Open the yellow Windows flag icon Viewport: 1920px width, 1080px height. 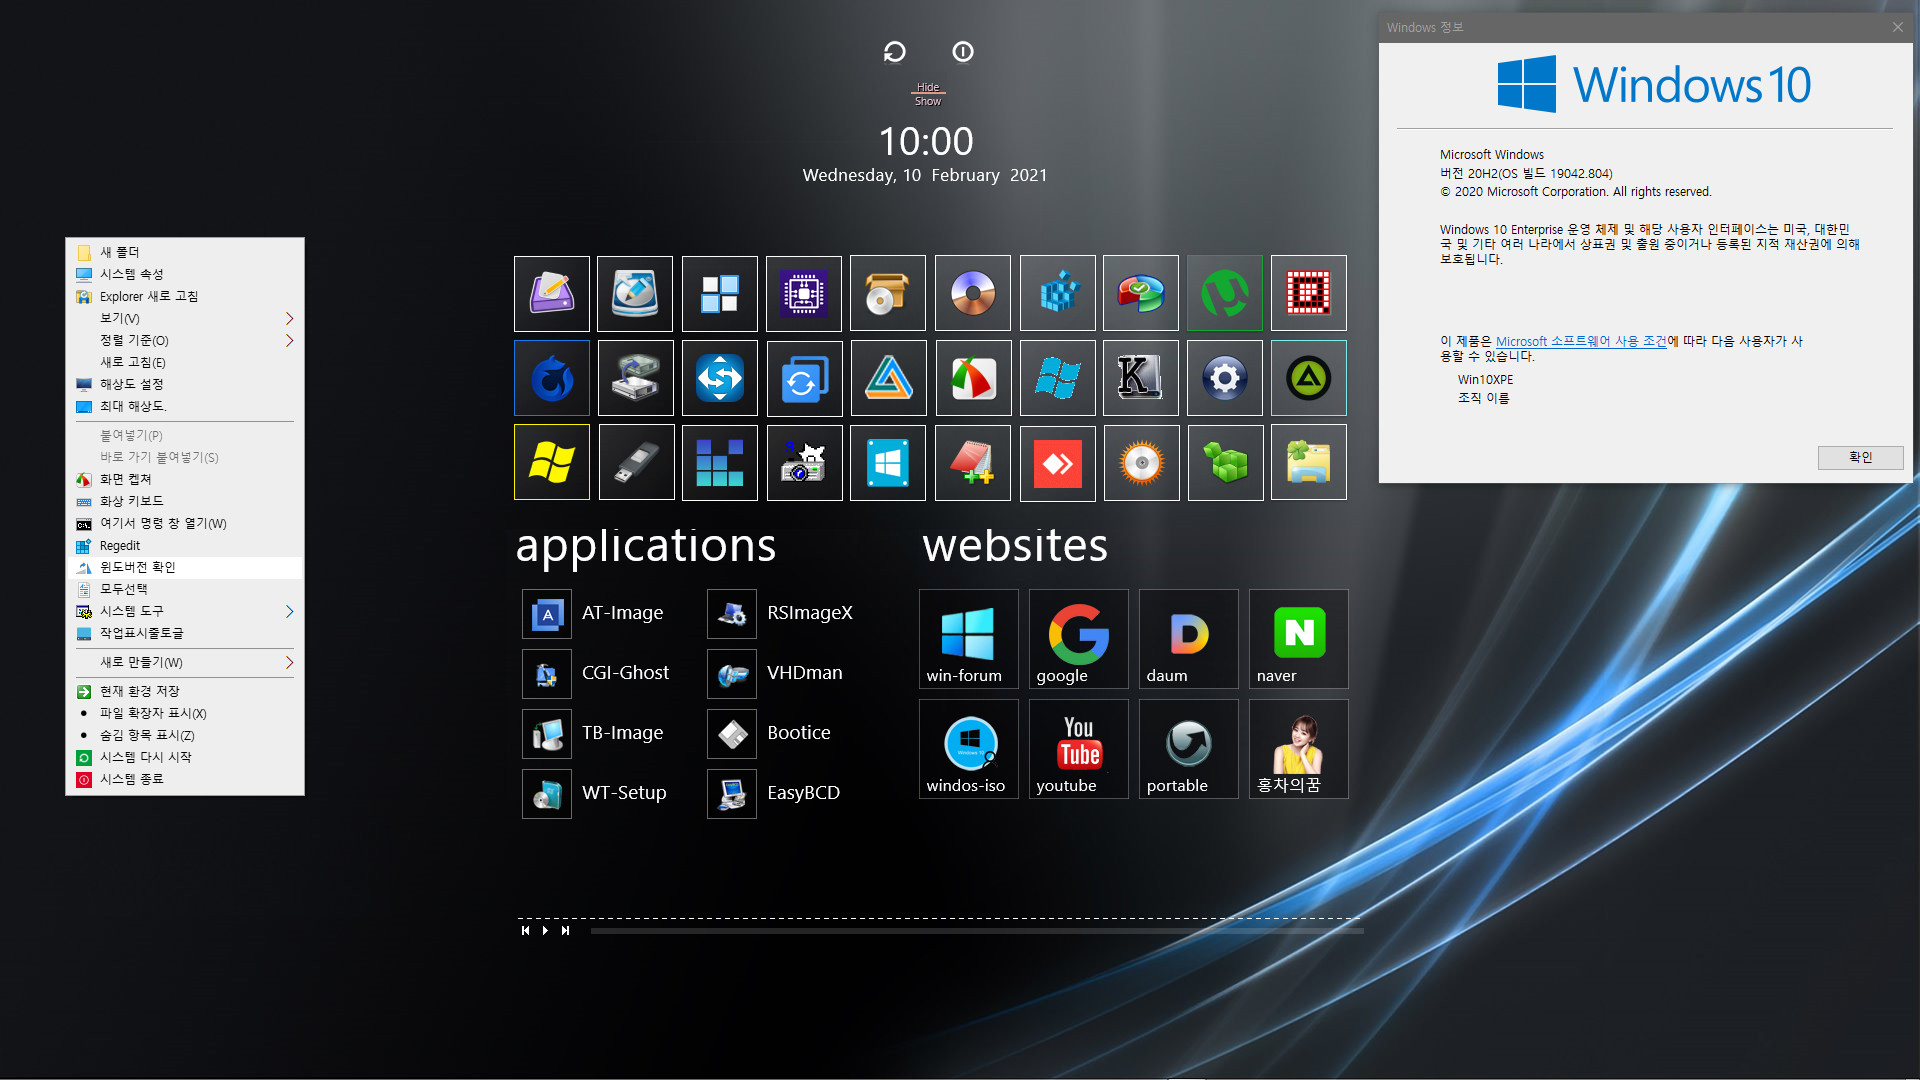[x=552, y=462]
